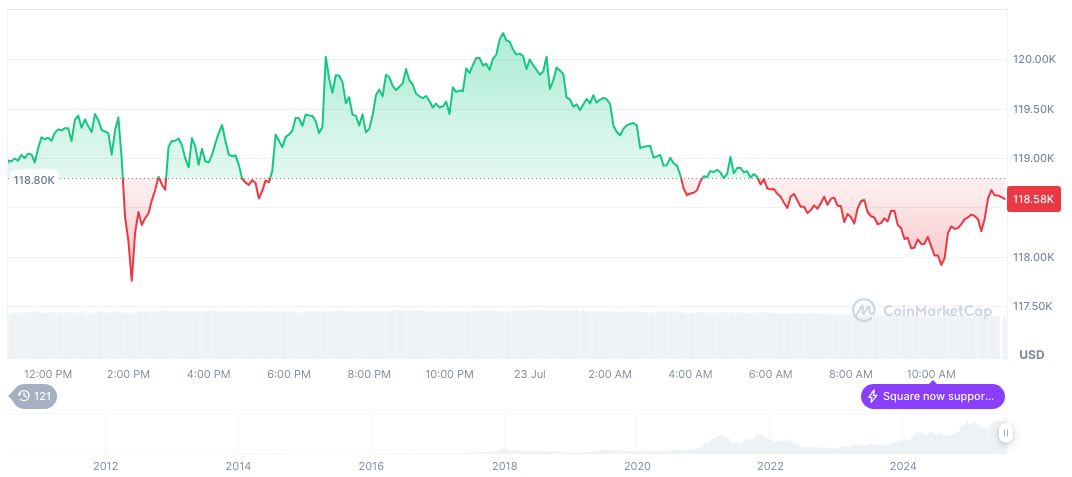Click the 10:00 PM time axis label

[449, 374]
